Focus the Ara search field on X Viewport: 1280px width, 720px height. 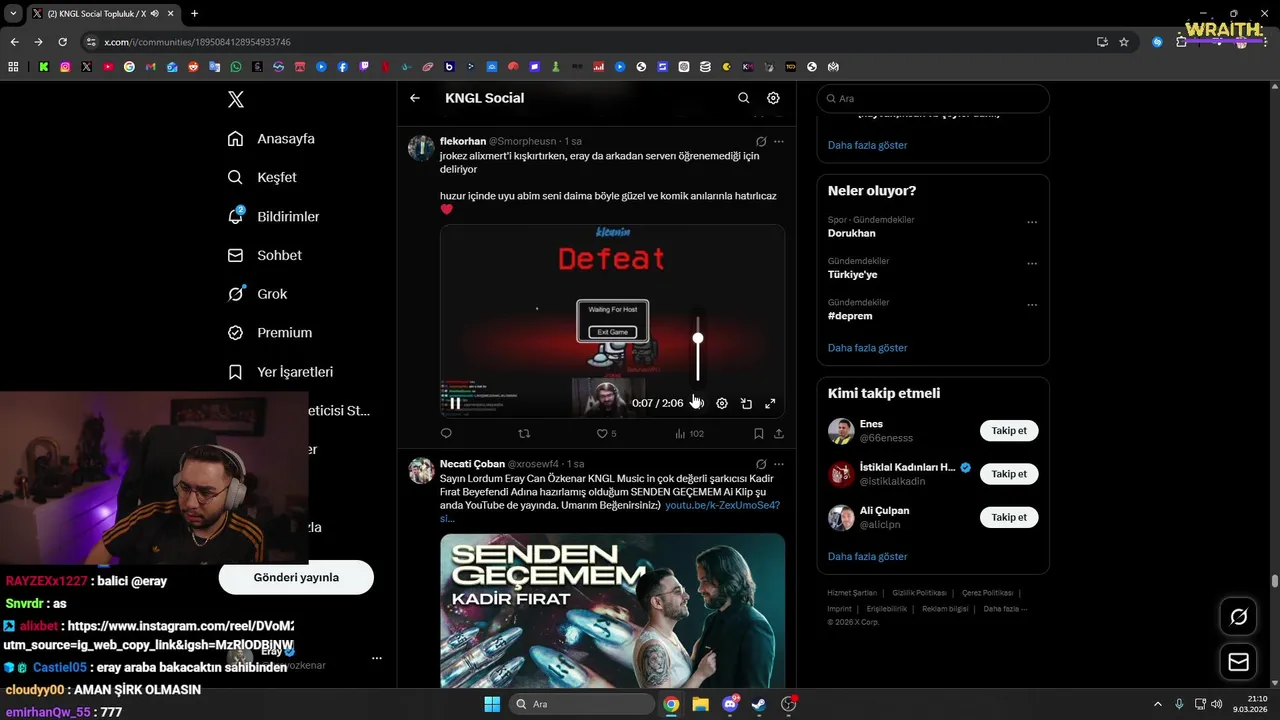pos(933,98)
